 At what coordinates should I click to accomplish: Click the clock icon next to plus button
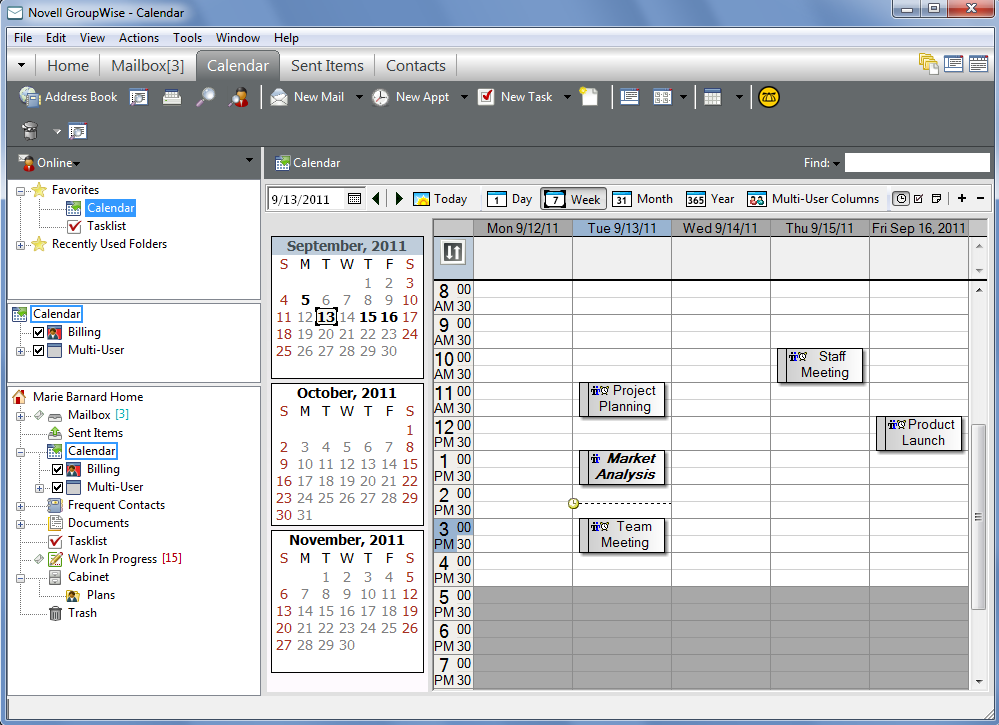click(x=901, y=199)
